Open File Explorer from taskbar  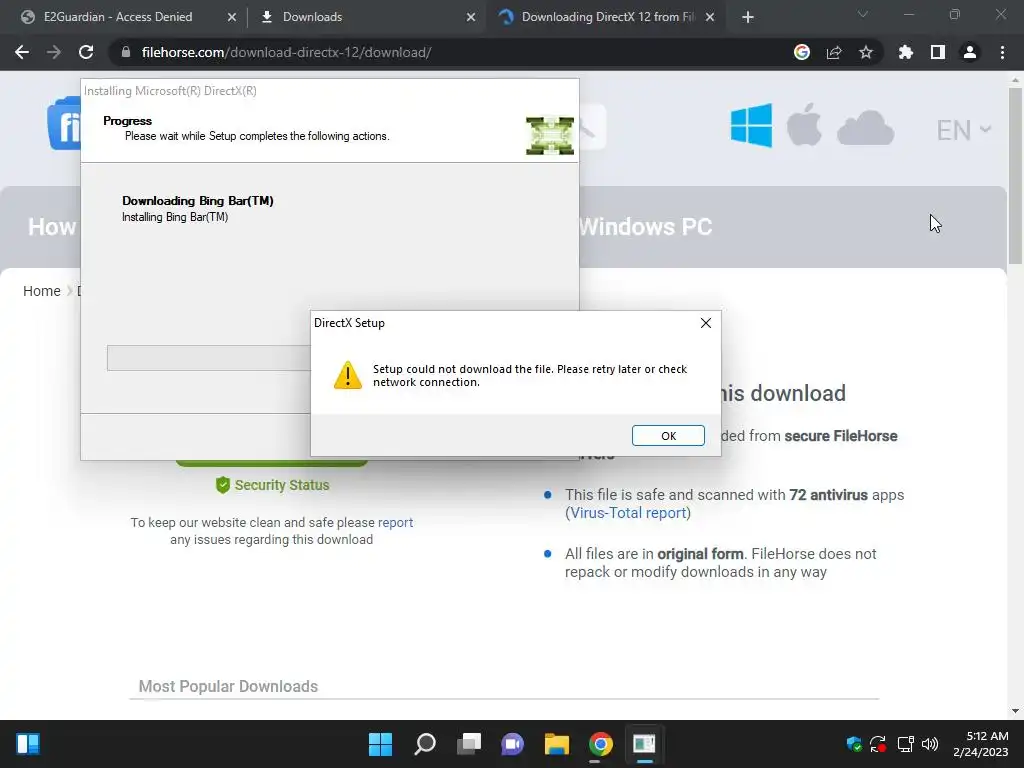[556, 744]
